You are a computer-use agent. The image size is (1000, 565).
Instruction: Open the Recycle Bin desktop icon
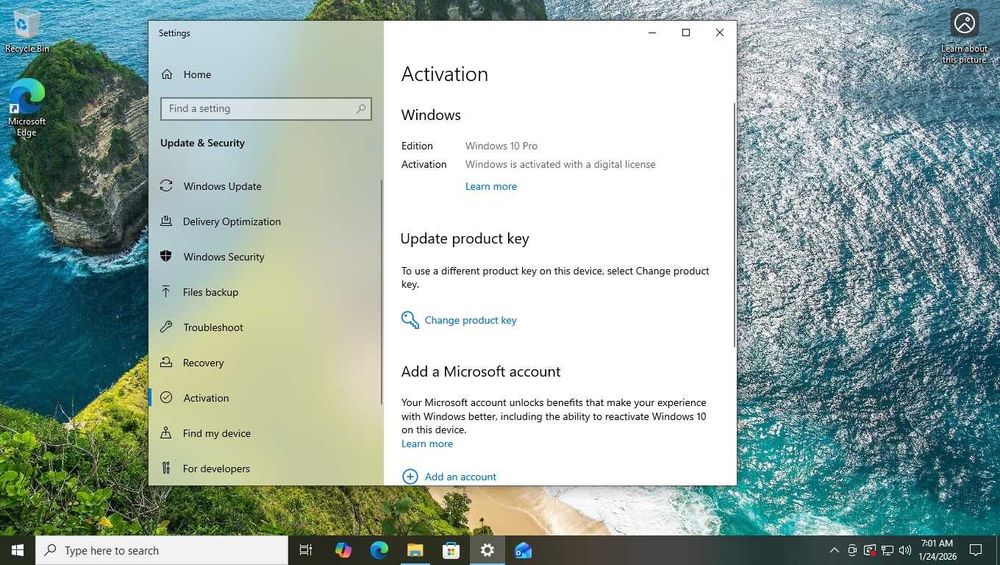point(26,31)
